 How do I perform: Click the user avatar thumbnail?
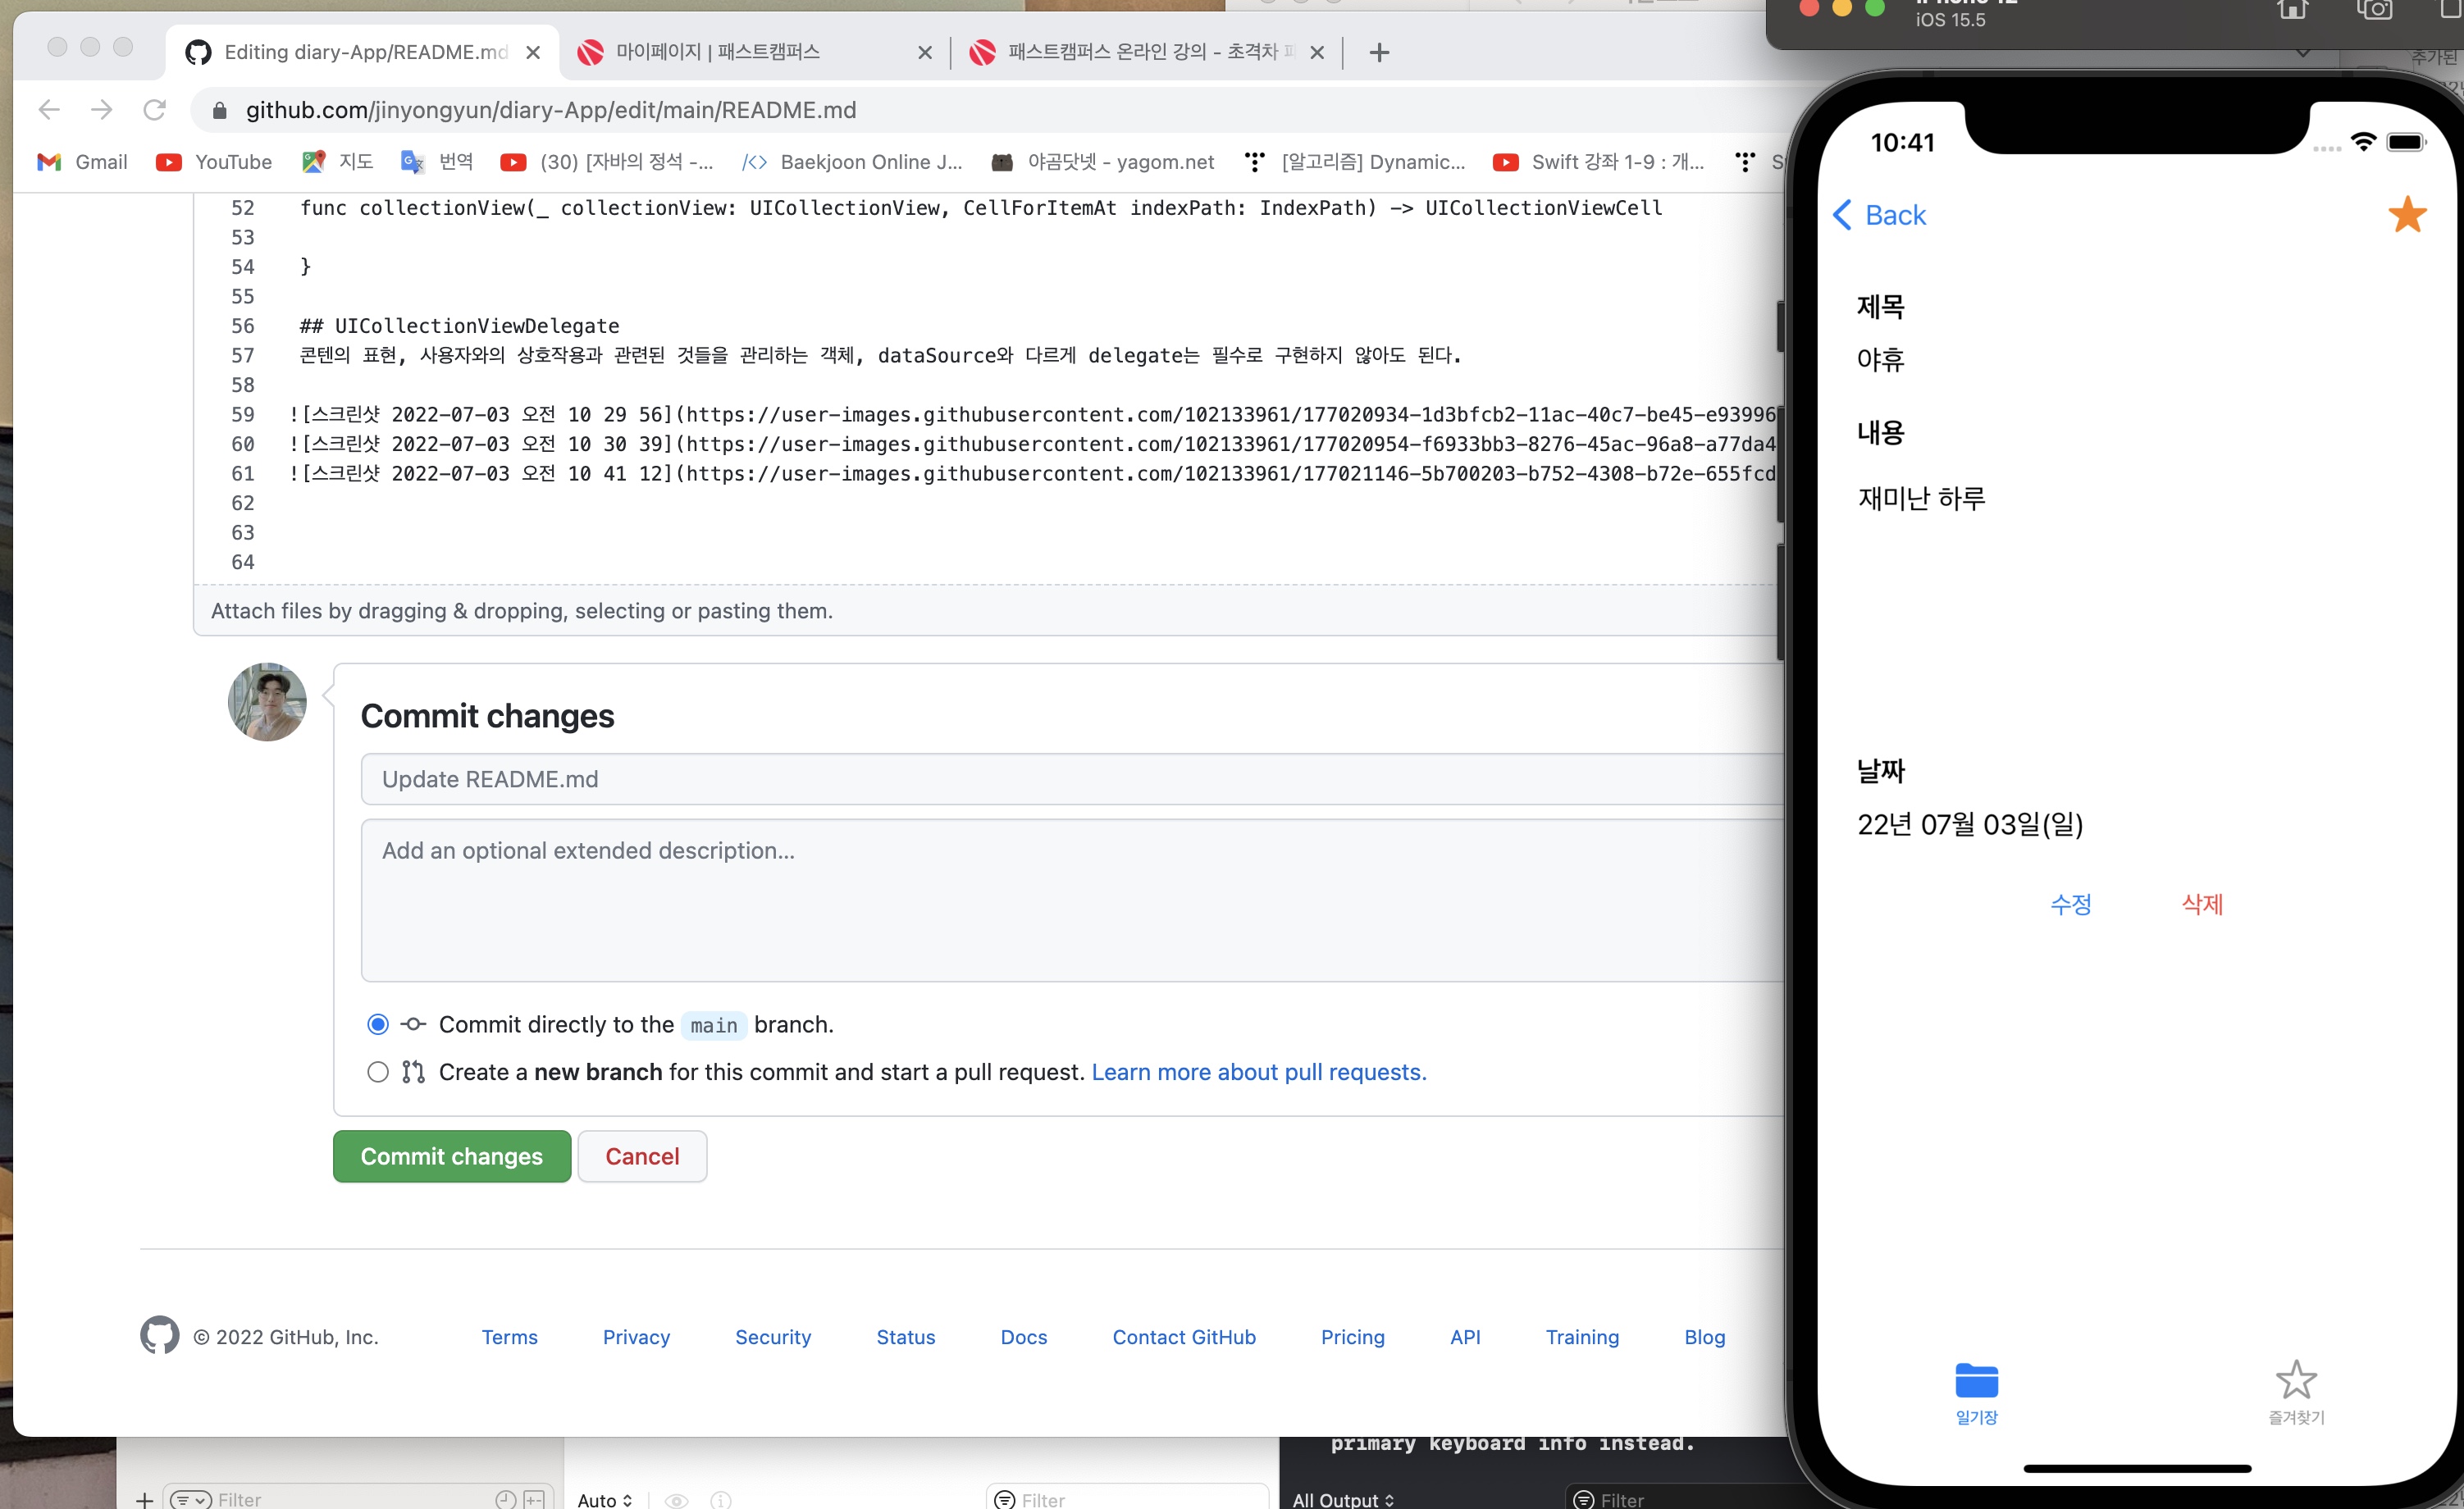267,702
